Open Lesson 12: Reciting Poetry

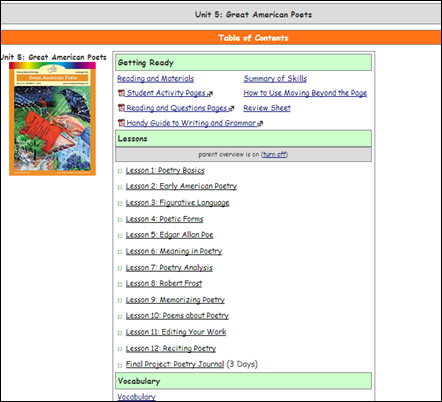pyautogui.click(x=171, y=349)
